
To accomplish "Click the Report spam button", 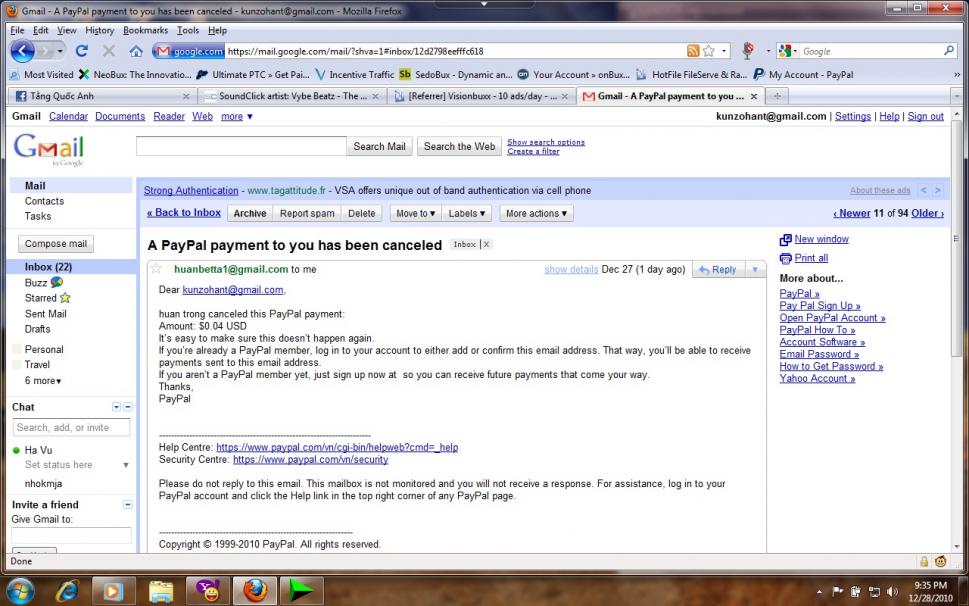I will tap(307, 213).
